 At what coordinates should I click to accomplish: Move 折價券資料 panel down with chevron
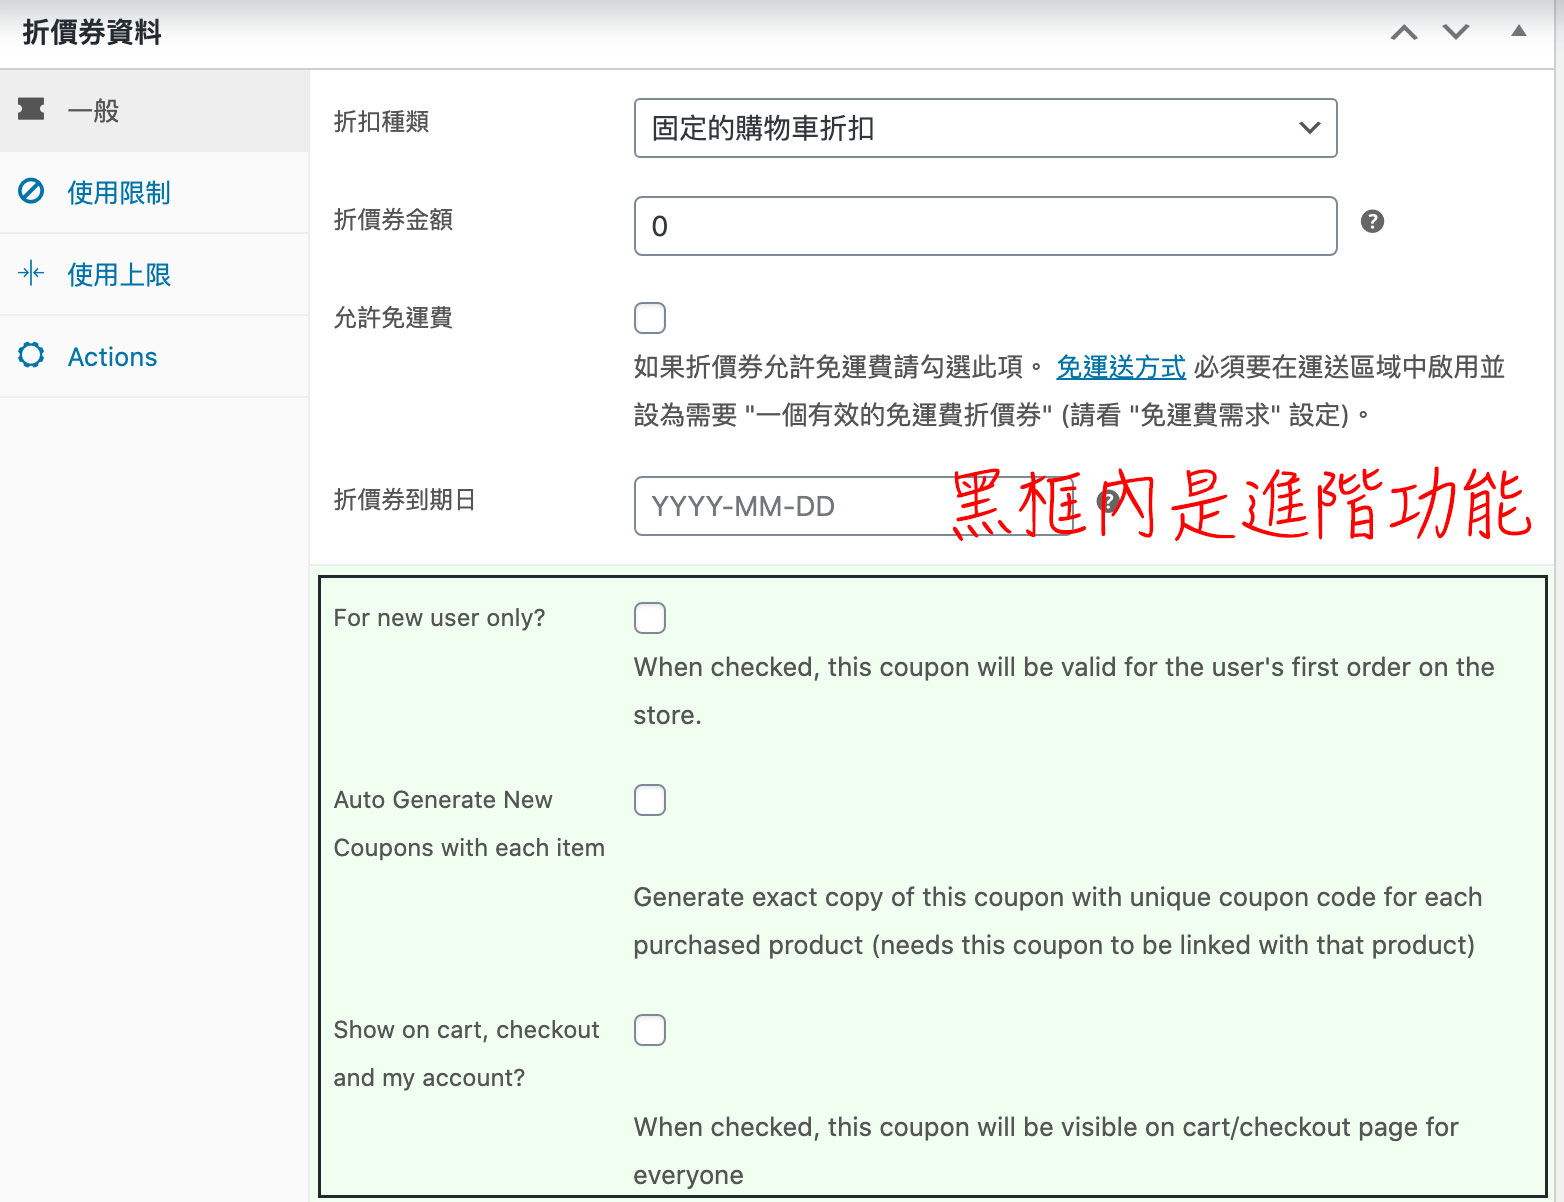(x=1456, y=32)
